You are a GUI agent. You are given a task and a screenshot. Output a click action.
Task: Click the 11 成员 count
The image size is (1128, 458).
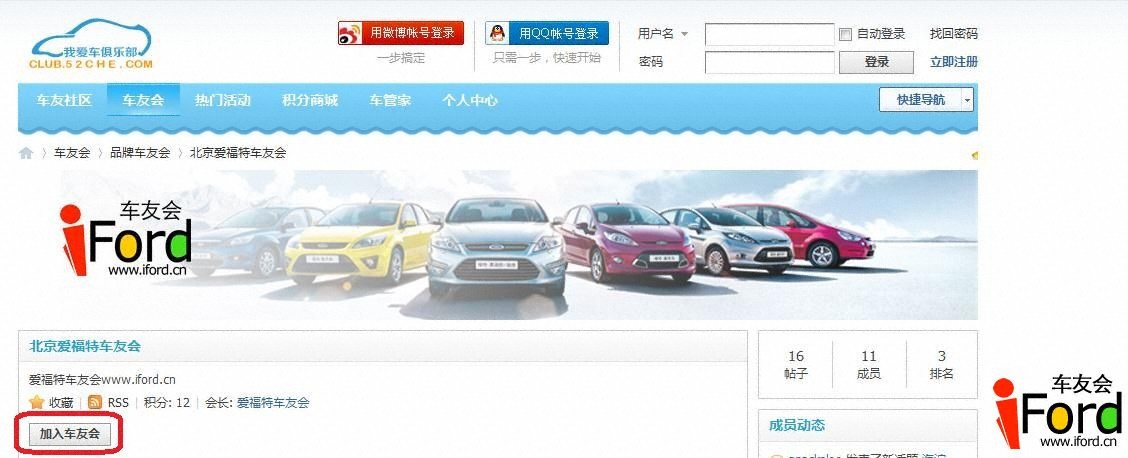point(868,365)
